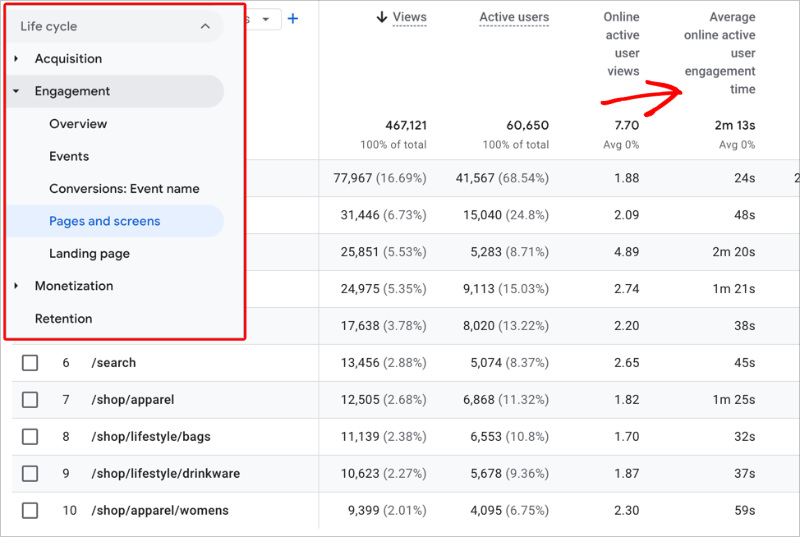The width and height of the screenshot is (800, 537).
Task: Open the Landing page report
Action: pyautogui.click(x=89, y=253)
